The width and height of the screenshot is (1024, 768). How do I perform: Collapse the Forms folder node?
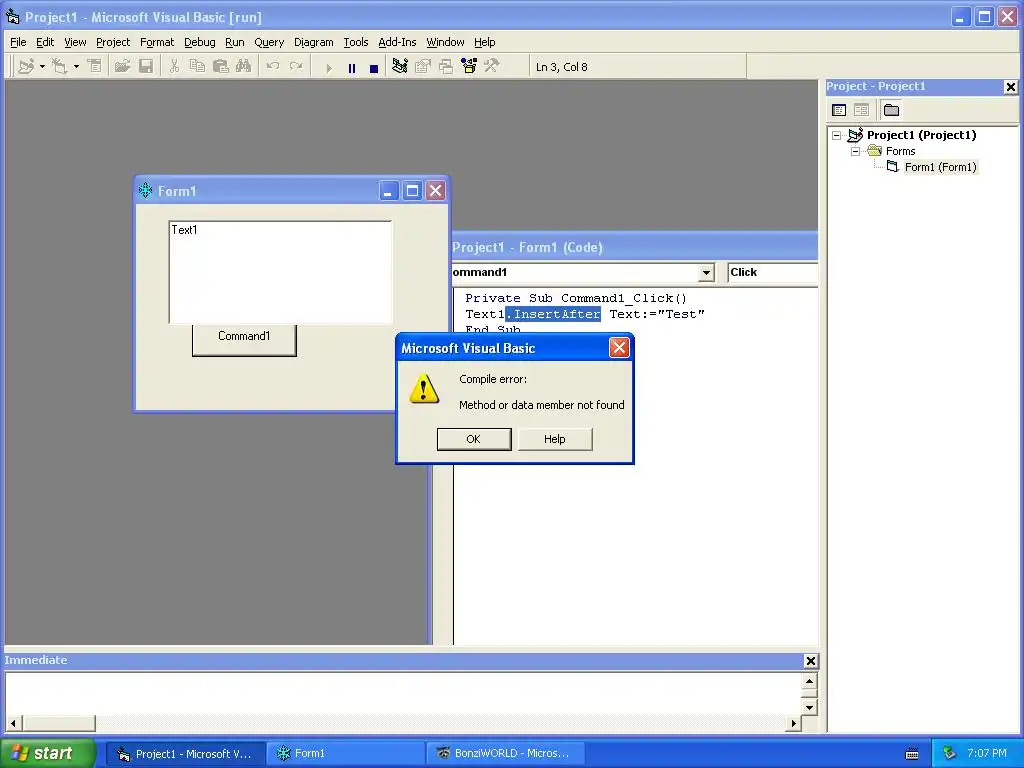[x=855, y=152]
